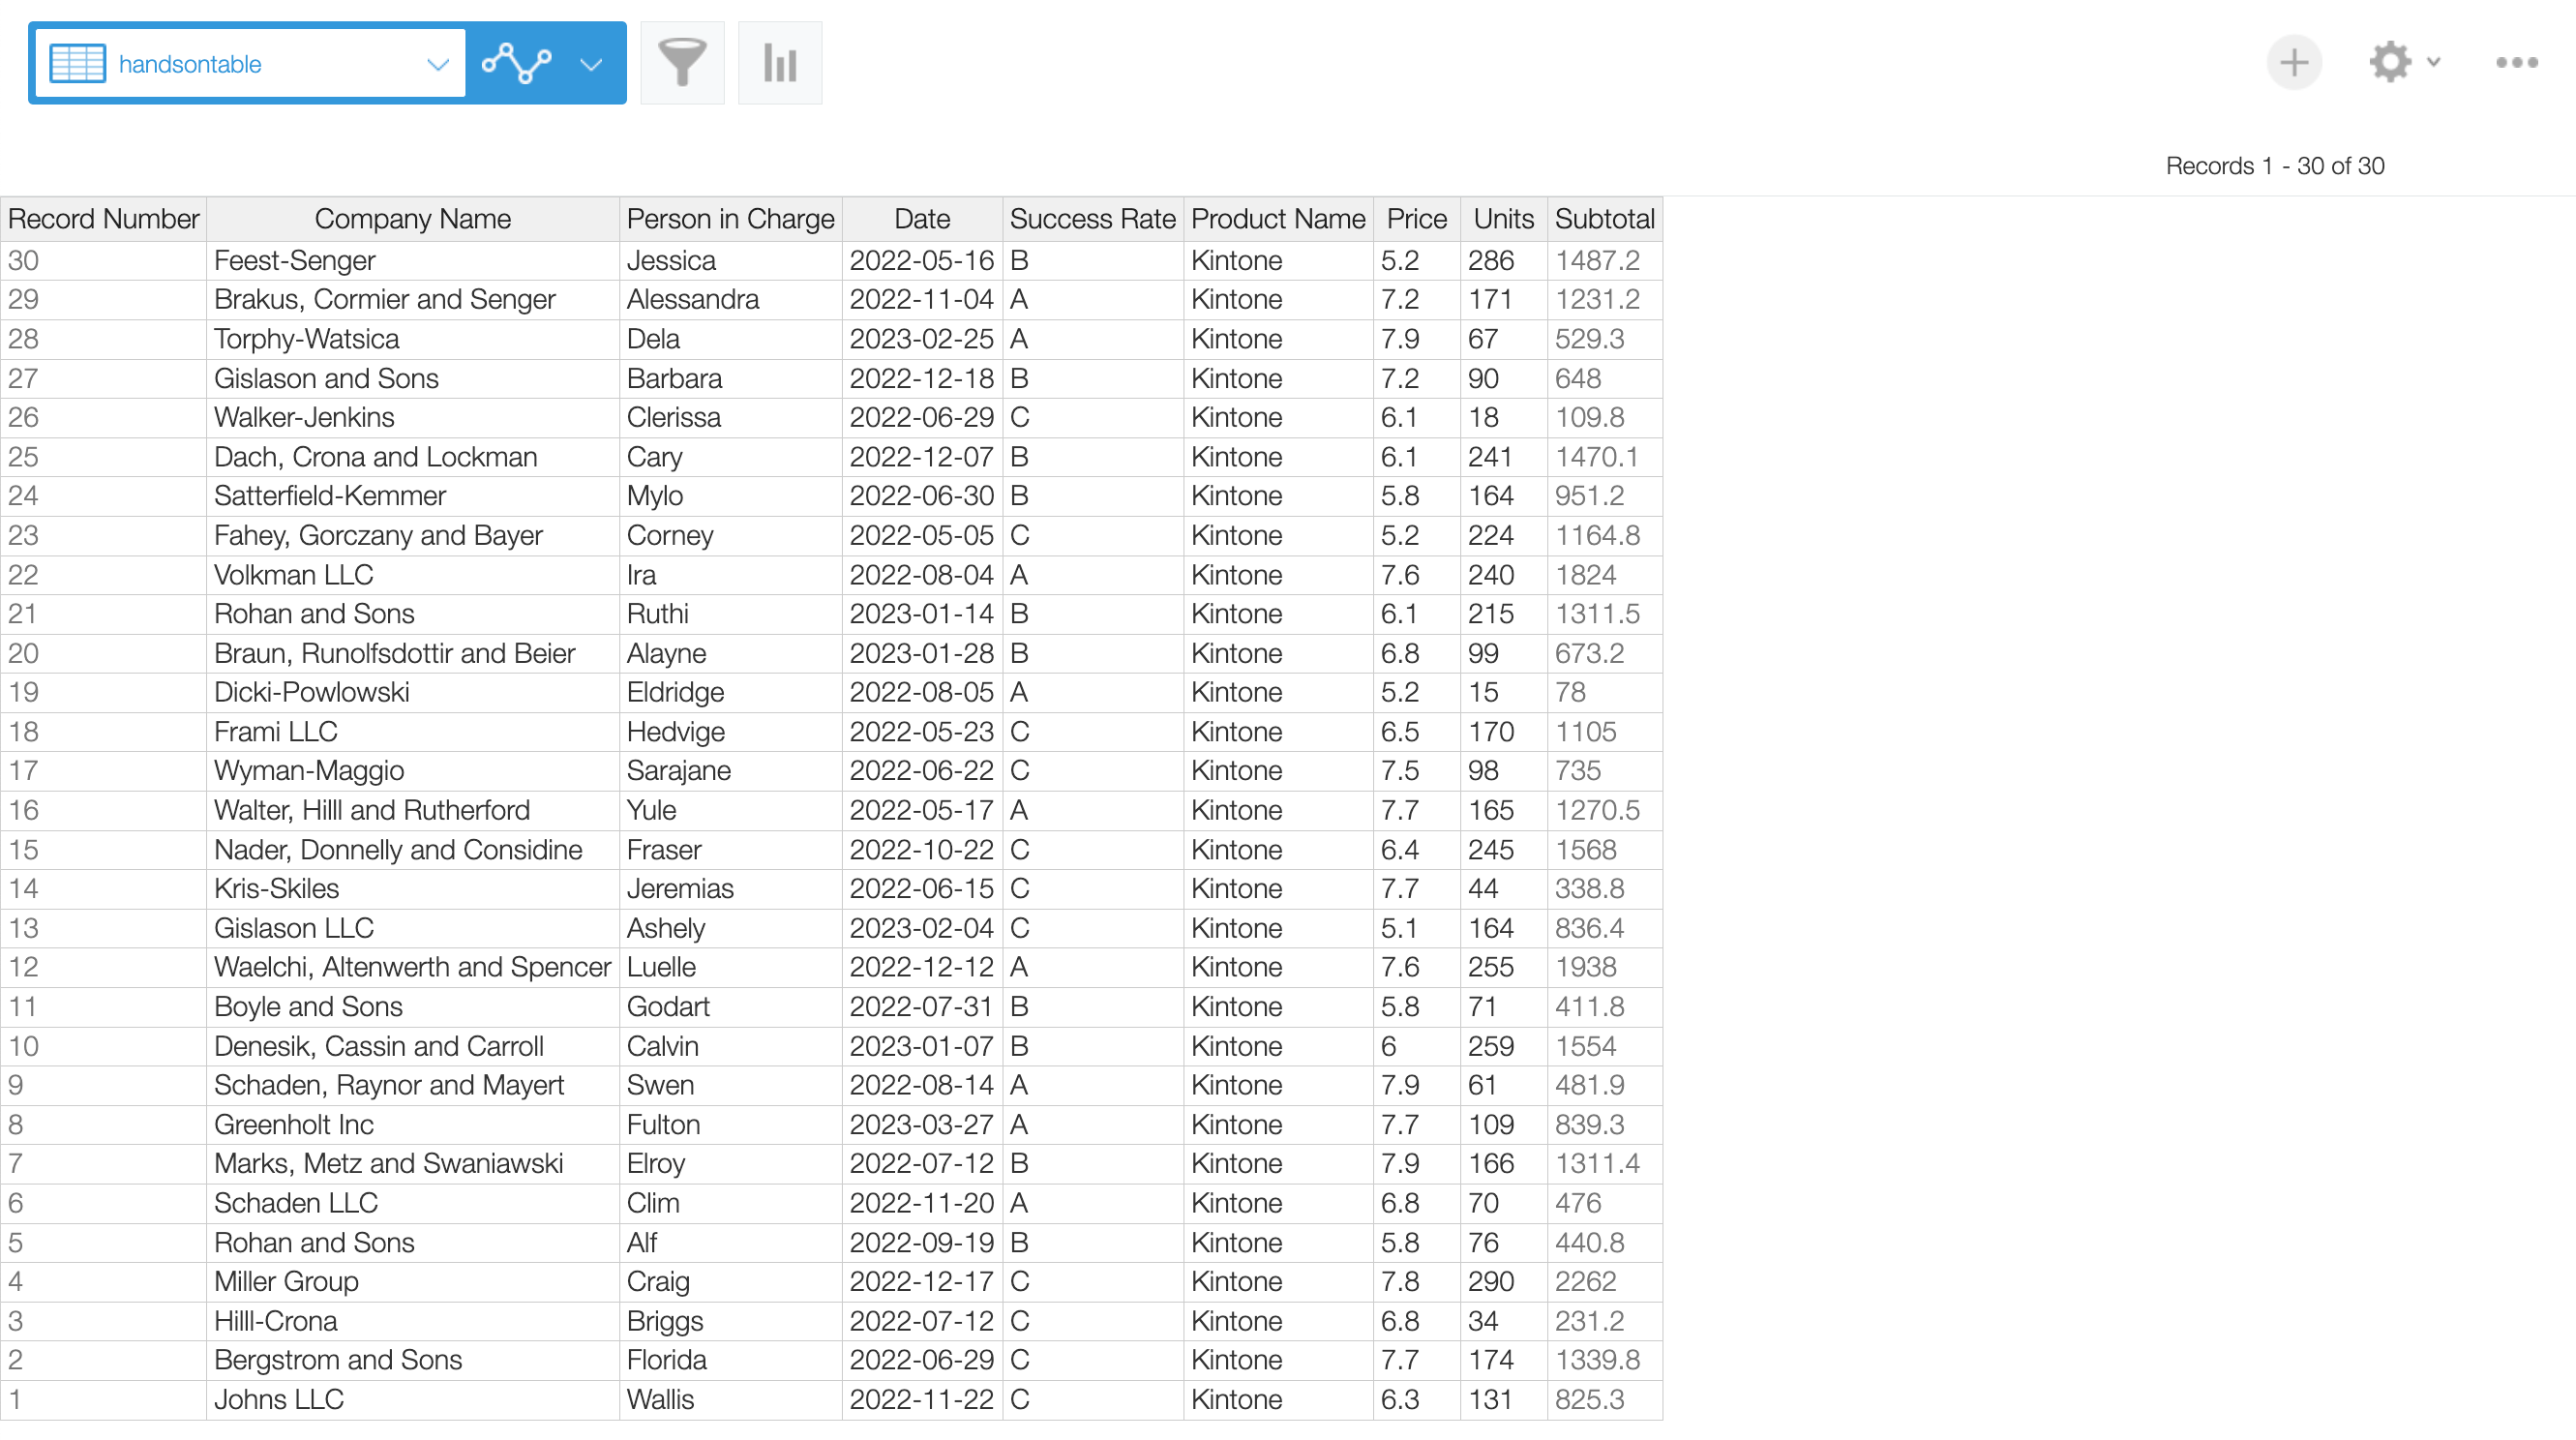Viewport: 2576px width, 1440px height.
Task: Open the process flow graph icon
Action: click(x=516, y=63)
